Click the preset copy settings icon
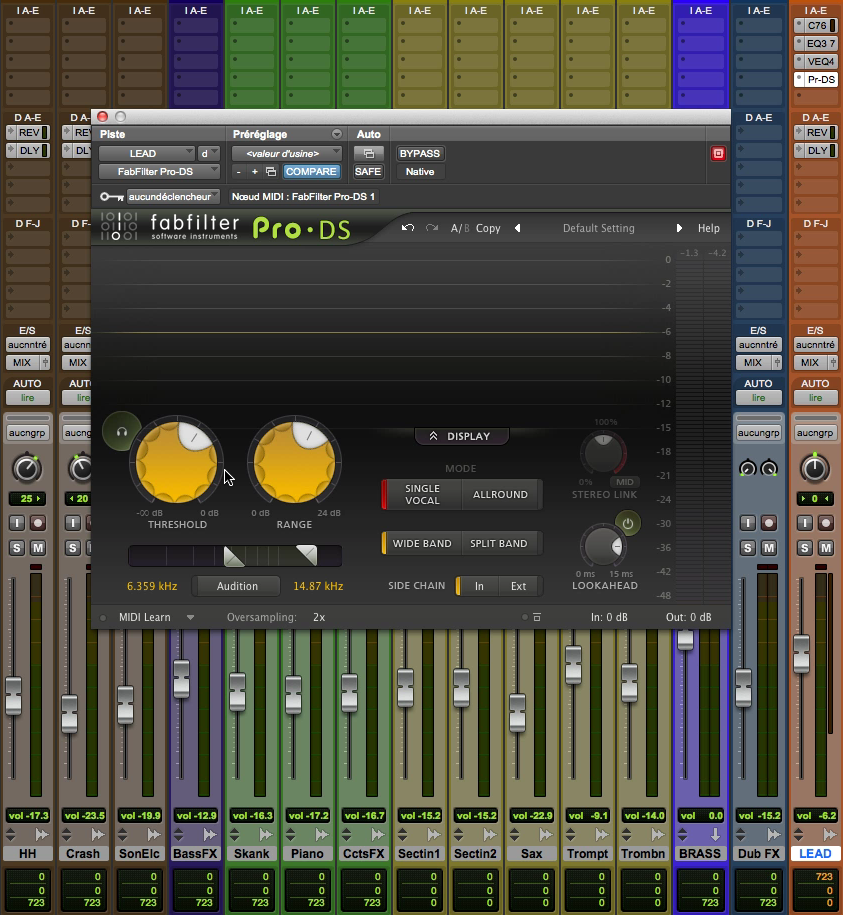843x915 pixels. [x=271, y=172]
